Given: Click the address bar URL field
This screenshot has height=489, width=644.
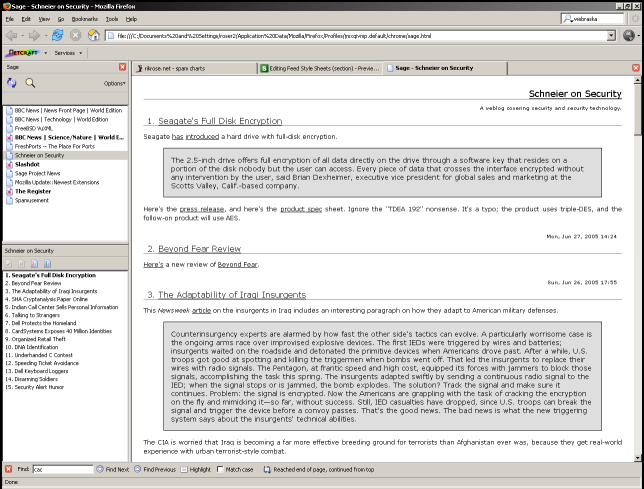Looking at the screenshot, I should (x=357, y=36).
